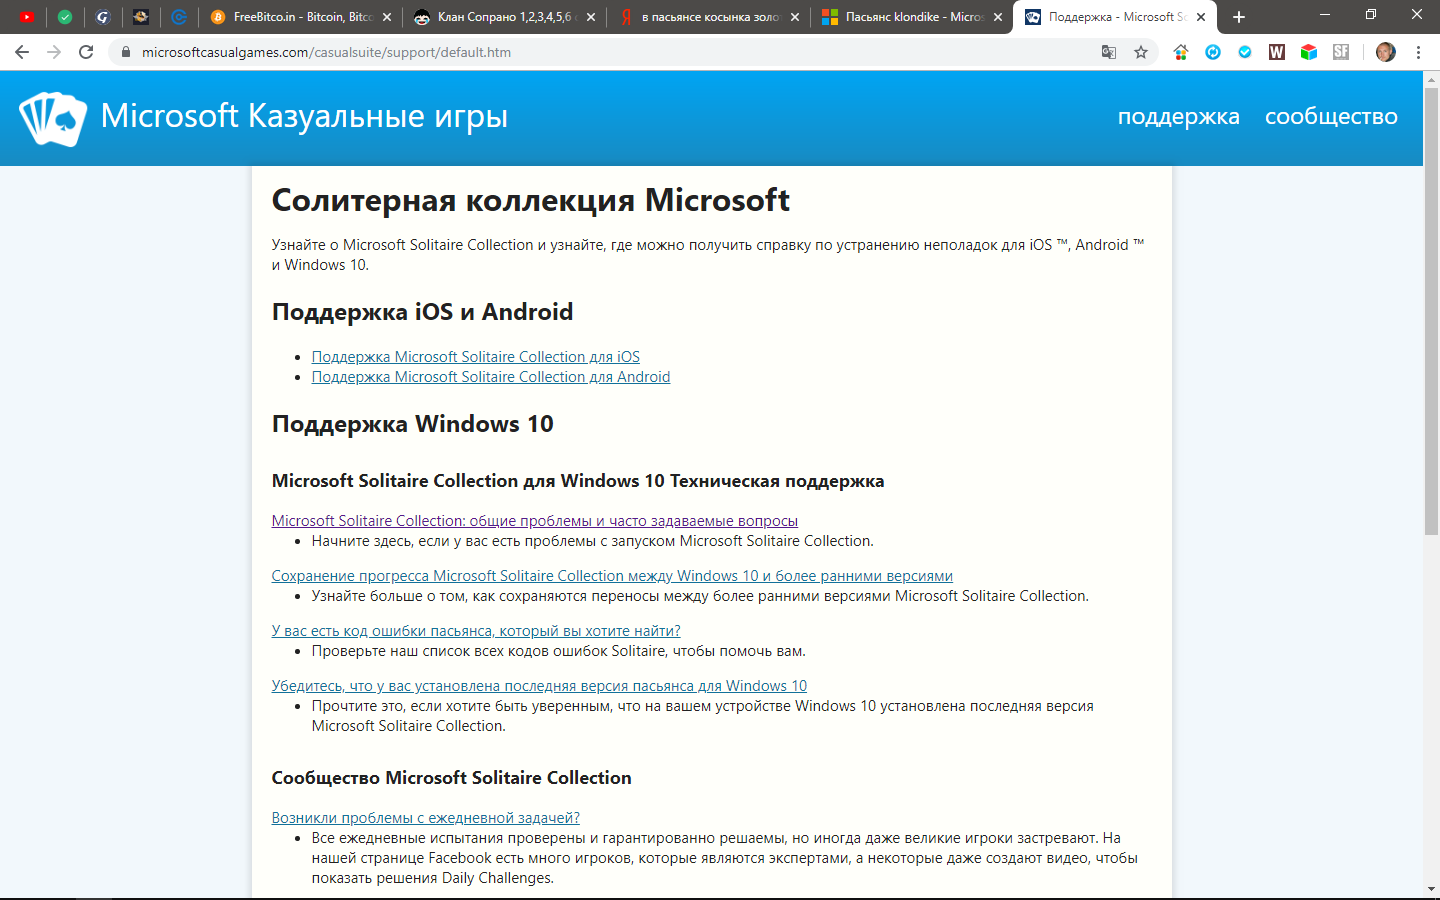Restore down the Chrome window

(1371, 15)
